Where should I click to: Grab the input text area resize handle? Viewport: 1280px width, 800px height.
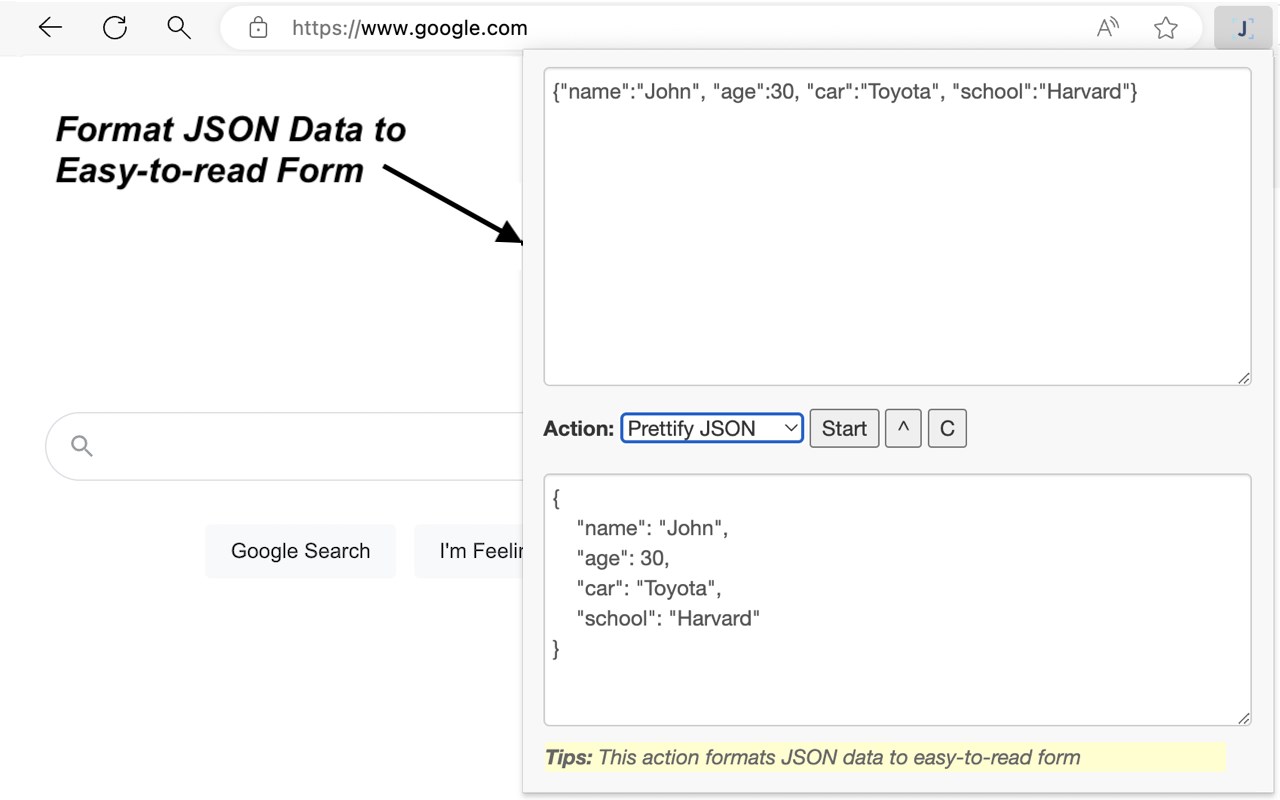[1244, 378]
